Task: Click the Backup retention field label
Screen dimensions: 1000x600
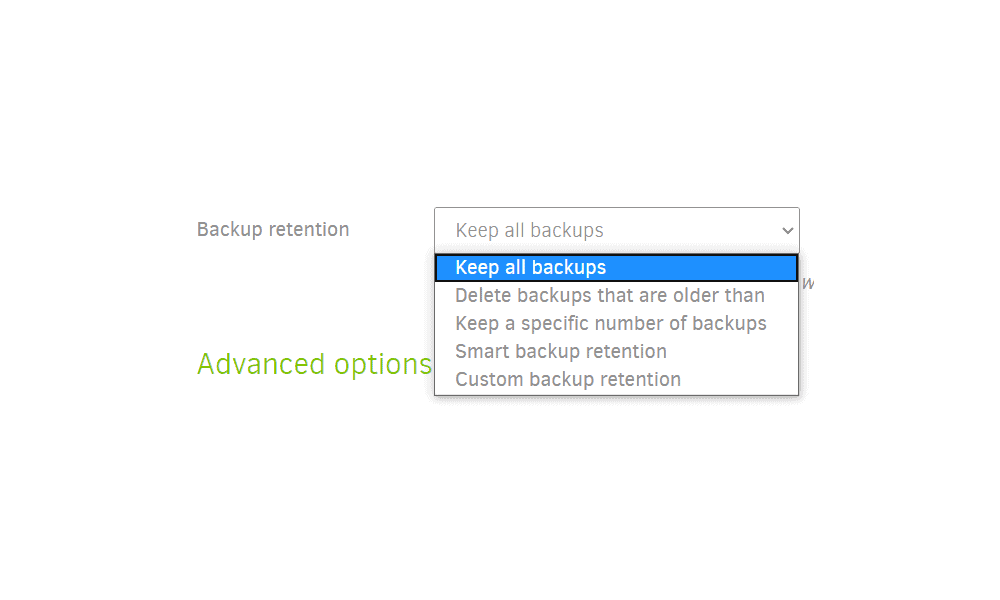Action: coord(273,230)
